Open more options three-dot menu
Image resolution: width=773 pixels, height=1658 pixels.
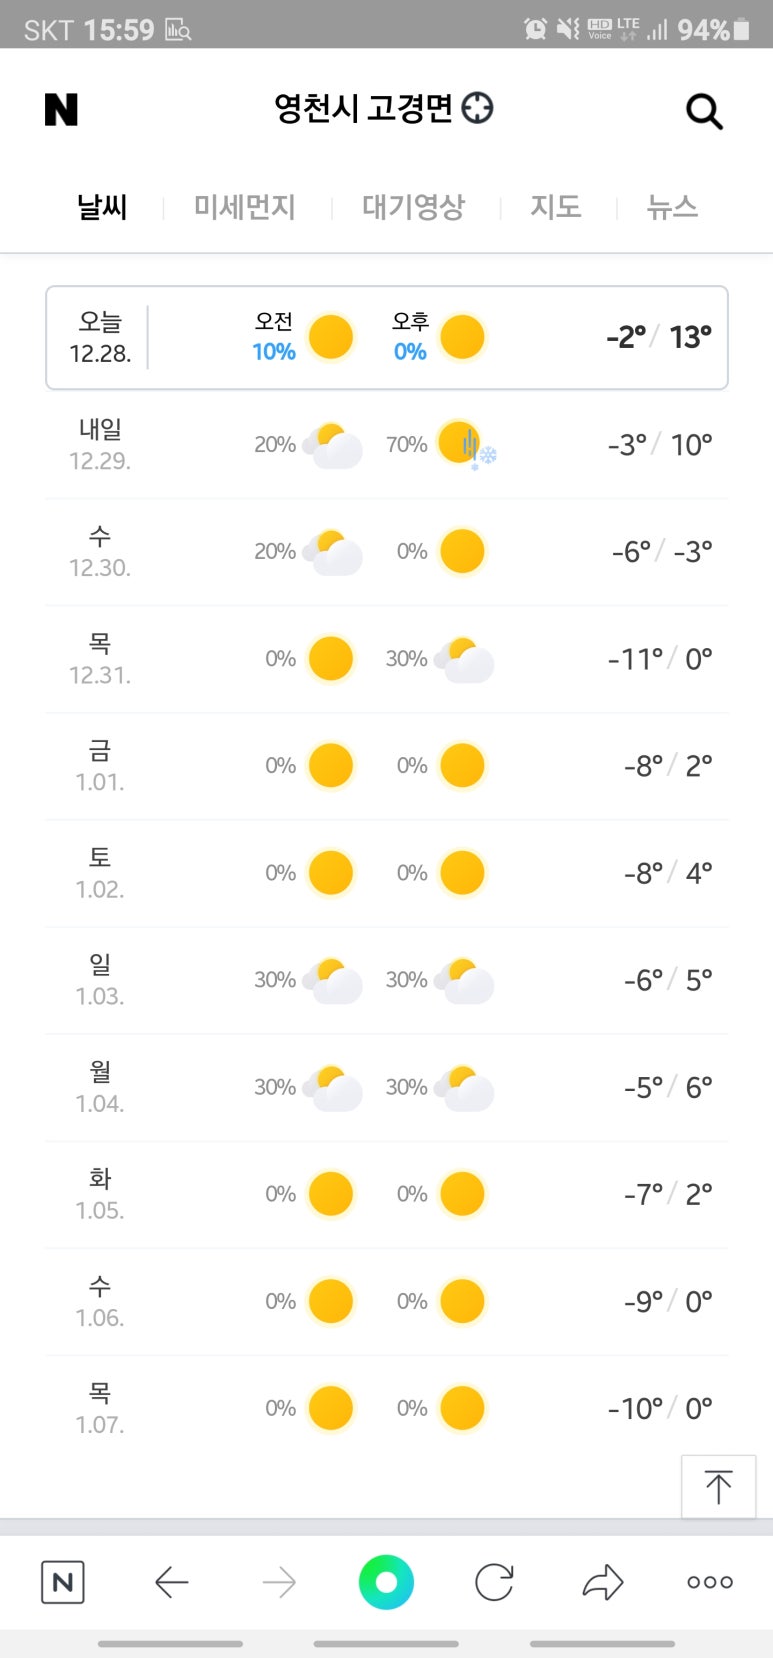pos(710,1582)
